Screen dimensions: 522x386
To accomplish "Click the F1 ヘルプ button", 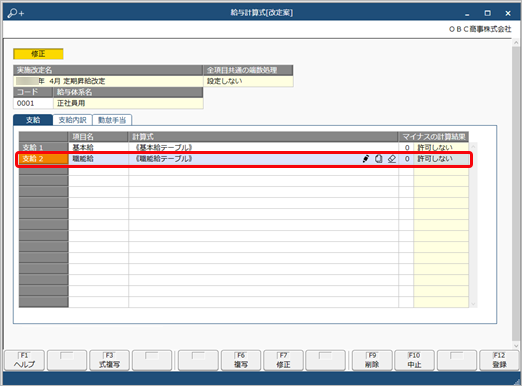I will click(x=24, y=360).
